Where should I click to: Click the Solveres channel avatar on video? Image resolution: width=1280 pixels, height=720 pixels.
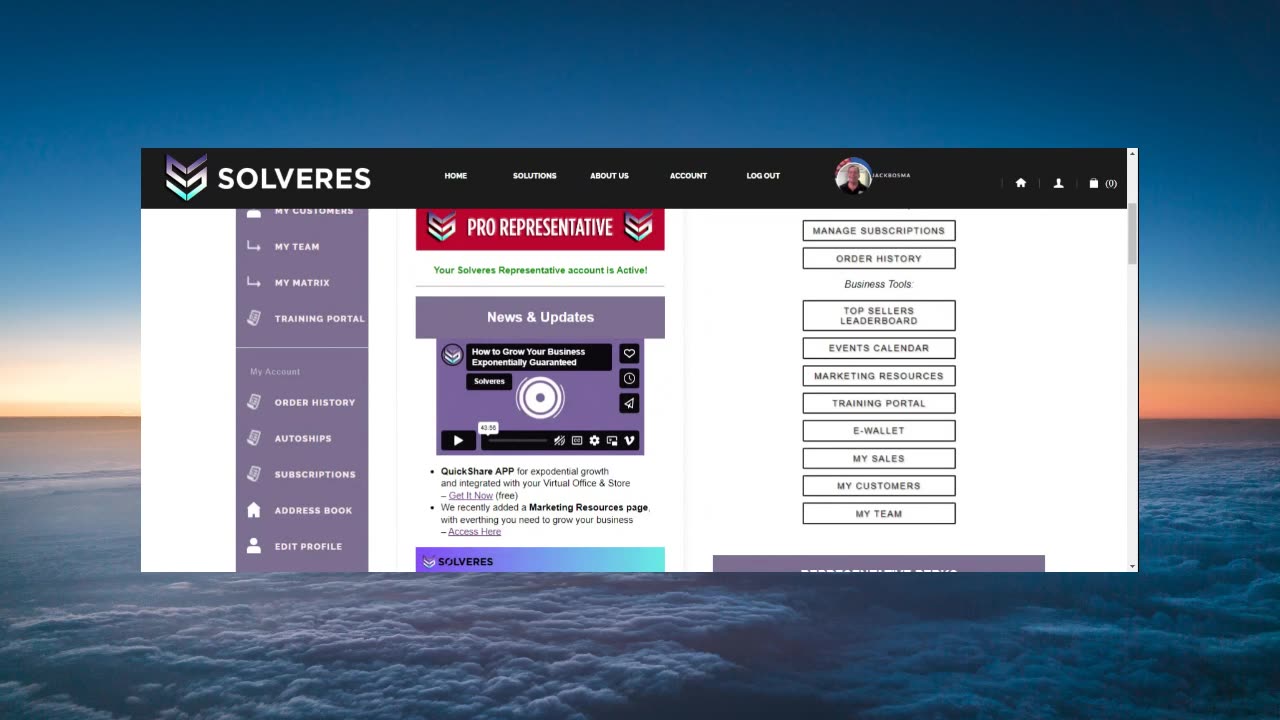tap(452, 355)
